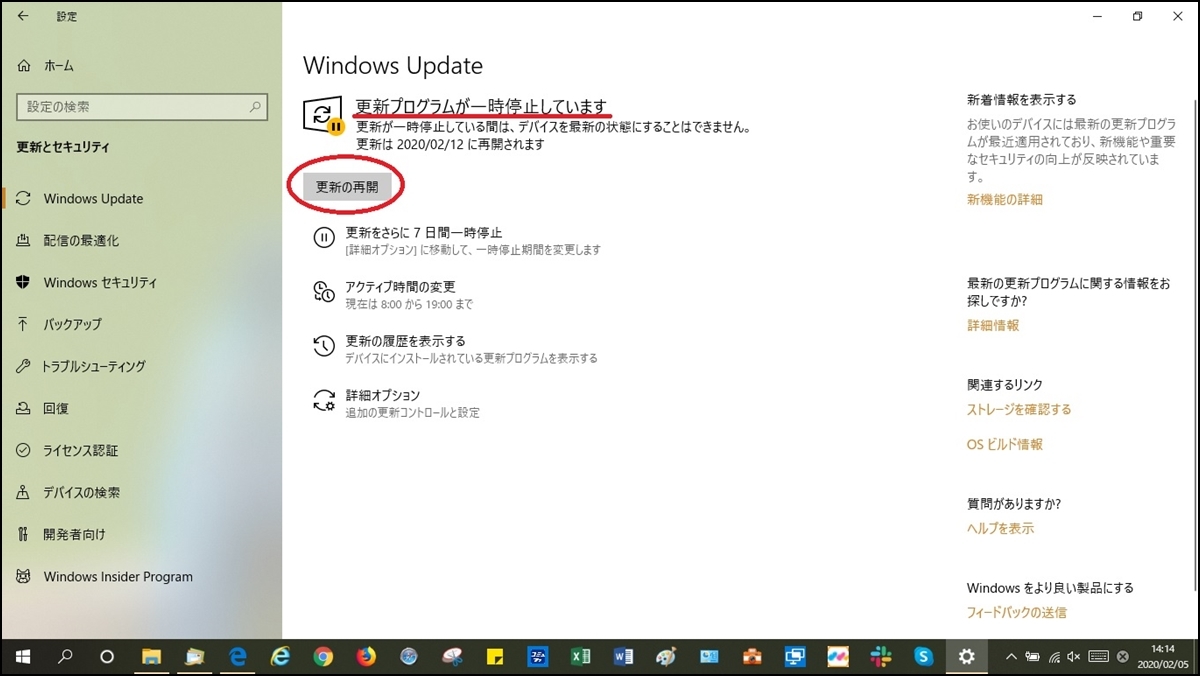The width and height of the screenshot is (1200, 676).
Task: Open the Windows Start menu
Action: click(x=24, y=657)
